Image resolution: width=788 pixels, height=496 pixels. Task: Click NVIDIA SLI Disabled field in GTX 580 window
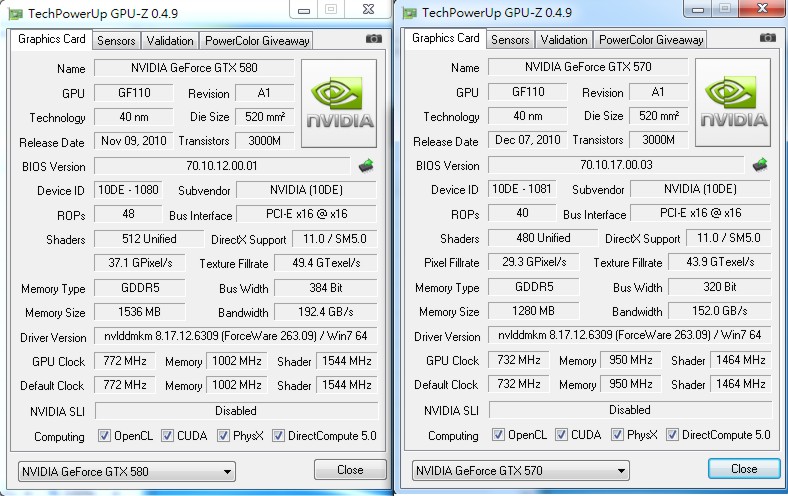[x=236, y=411]
